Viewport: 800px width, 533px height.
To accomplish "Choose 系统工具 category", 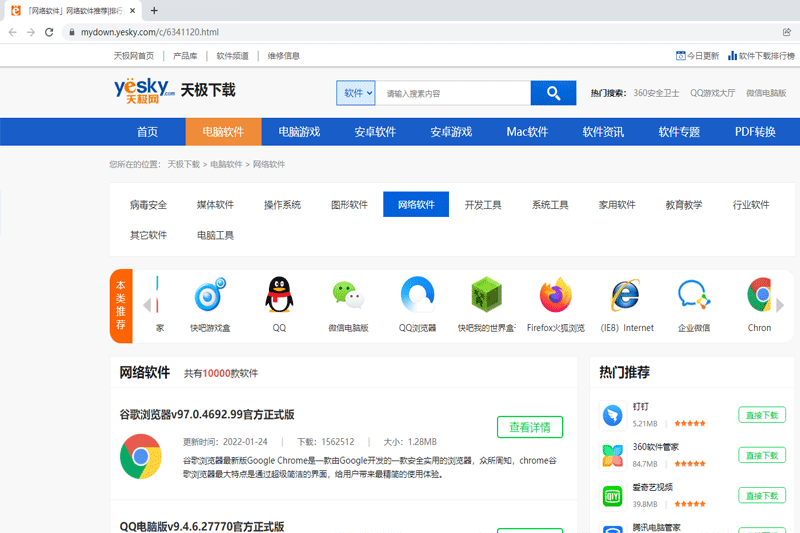I will (550, 205).
